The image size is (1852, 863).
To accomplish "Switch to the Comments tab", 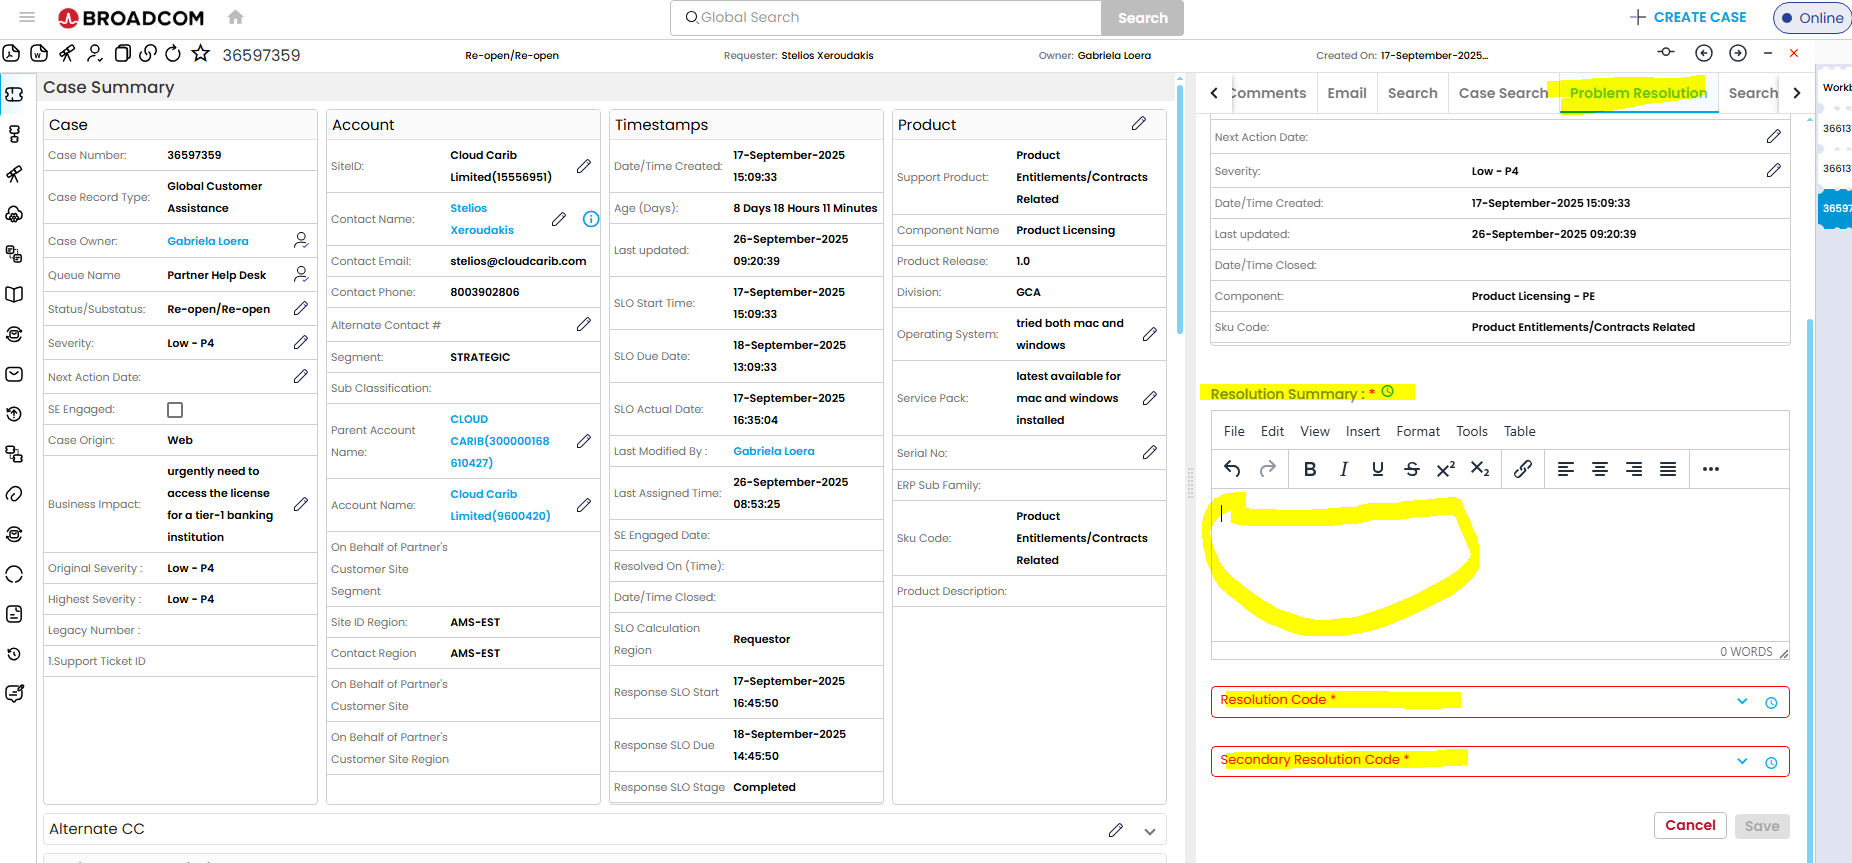I will [x=1268, y=93].
